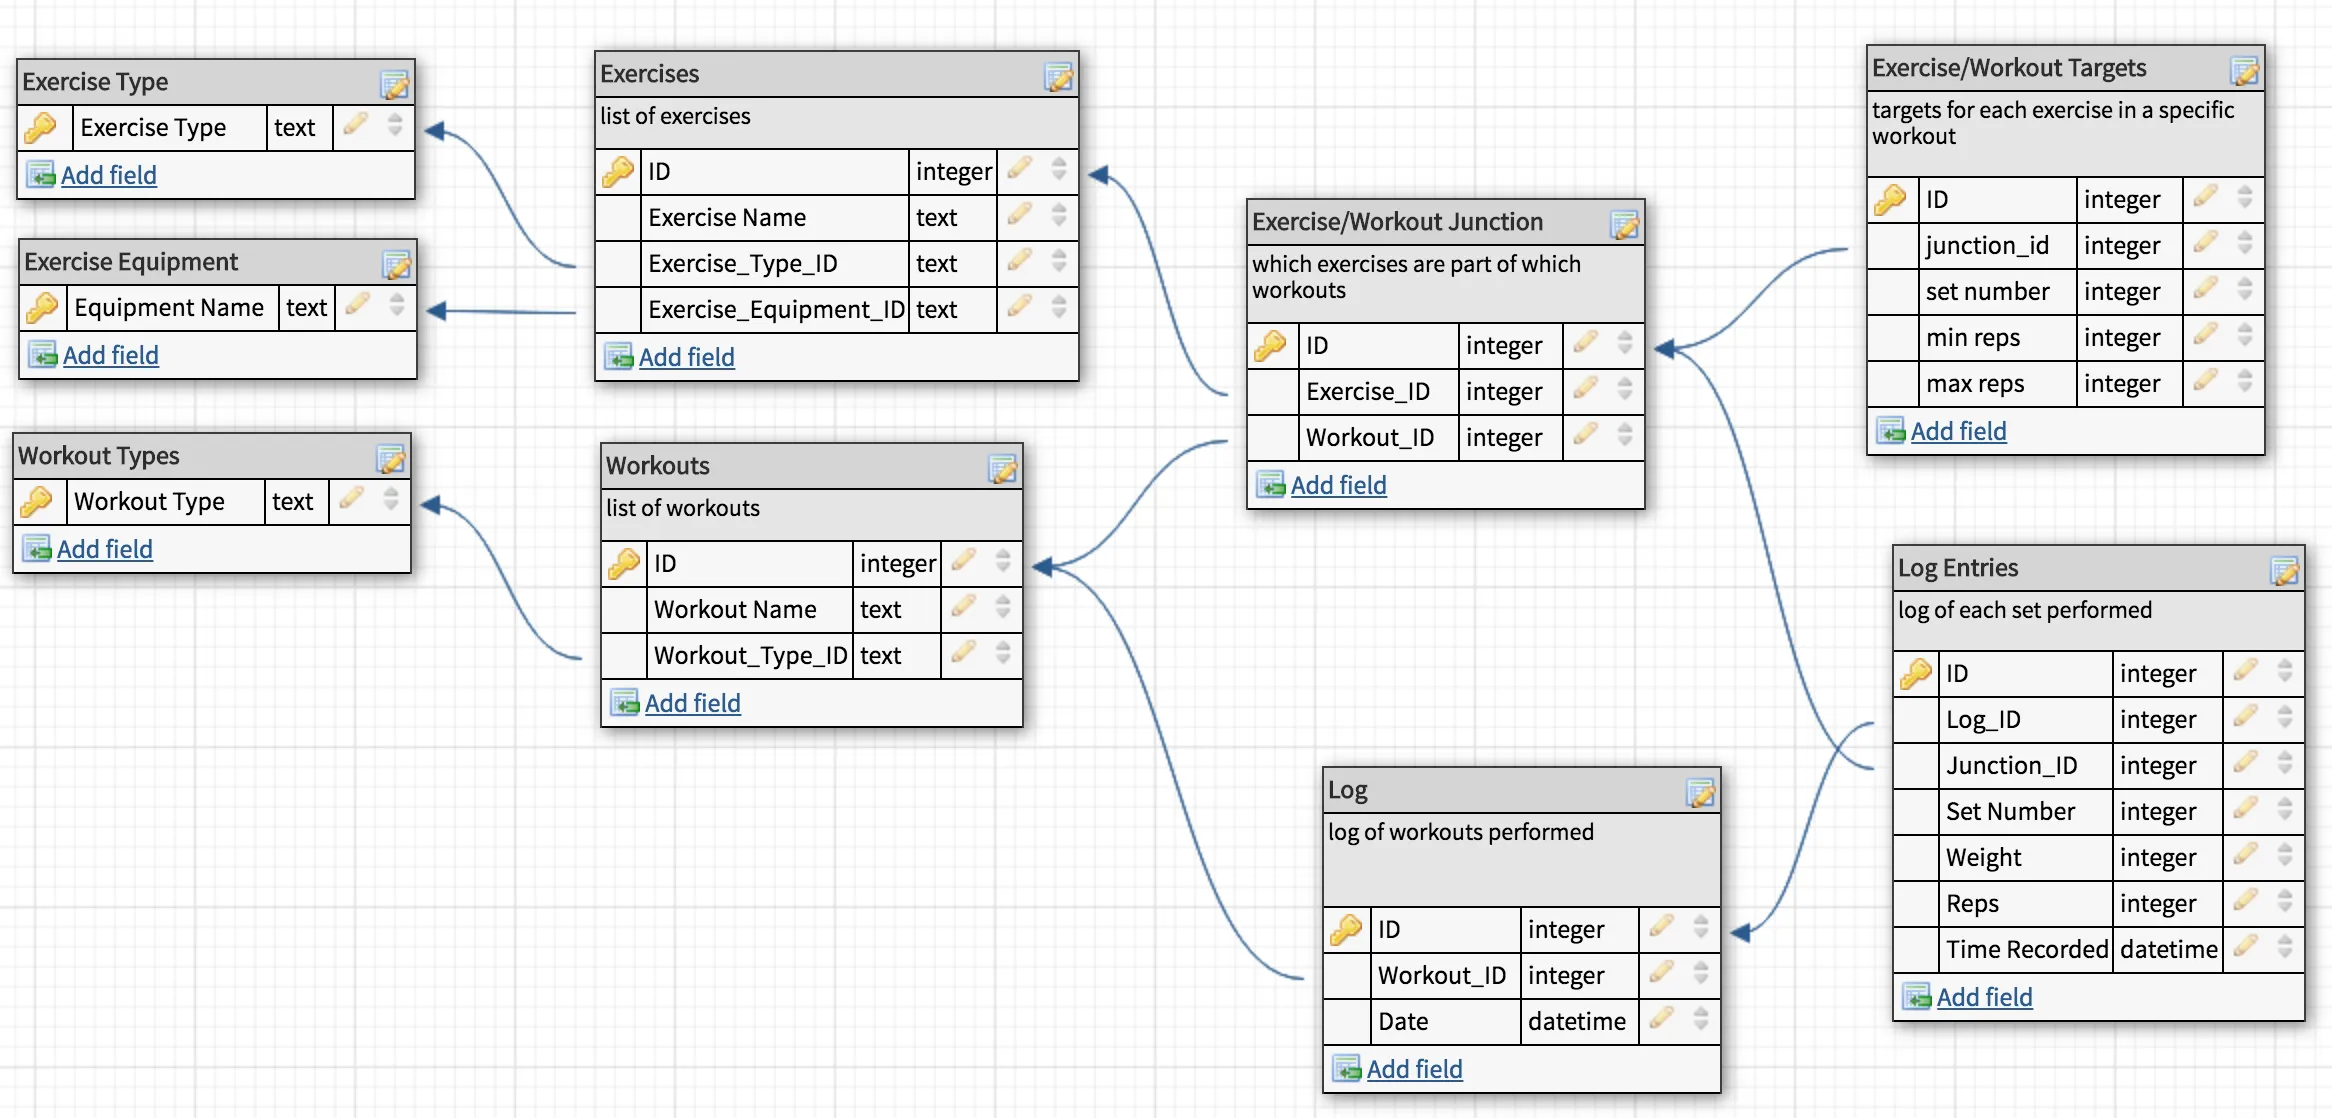Add a field to Exercise/Workout Targets table
Screen dimensions: 2332x1118
pos(1958,431)
